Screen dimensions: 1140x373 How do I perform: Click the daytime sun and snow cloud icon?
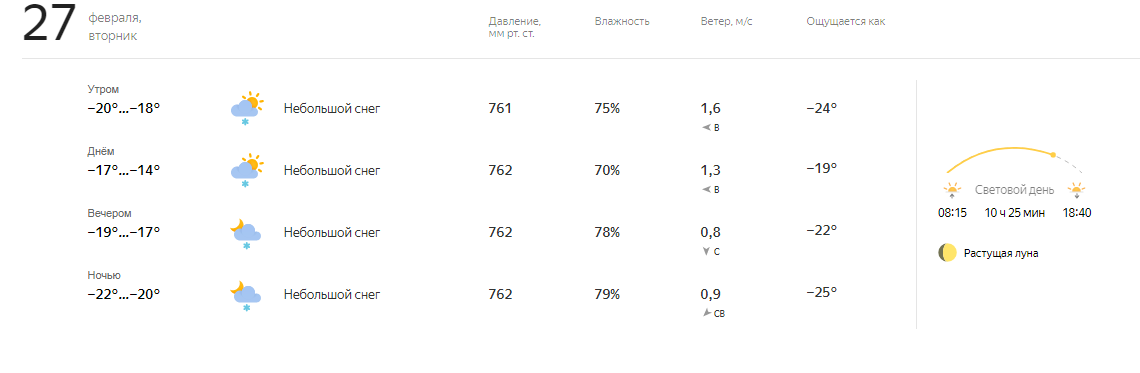(x=246, y=171)
